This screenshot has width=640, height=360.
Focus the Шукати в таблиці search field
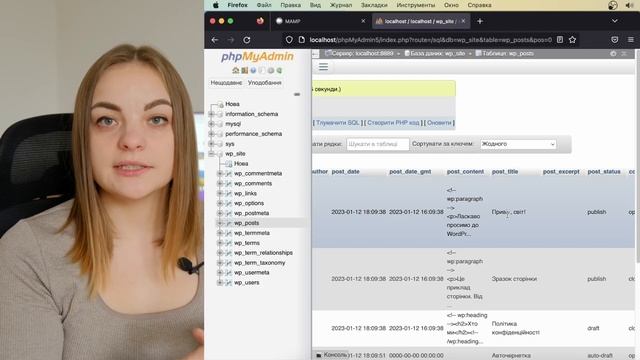378,144
